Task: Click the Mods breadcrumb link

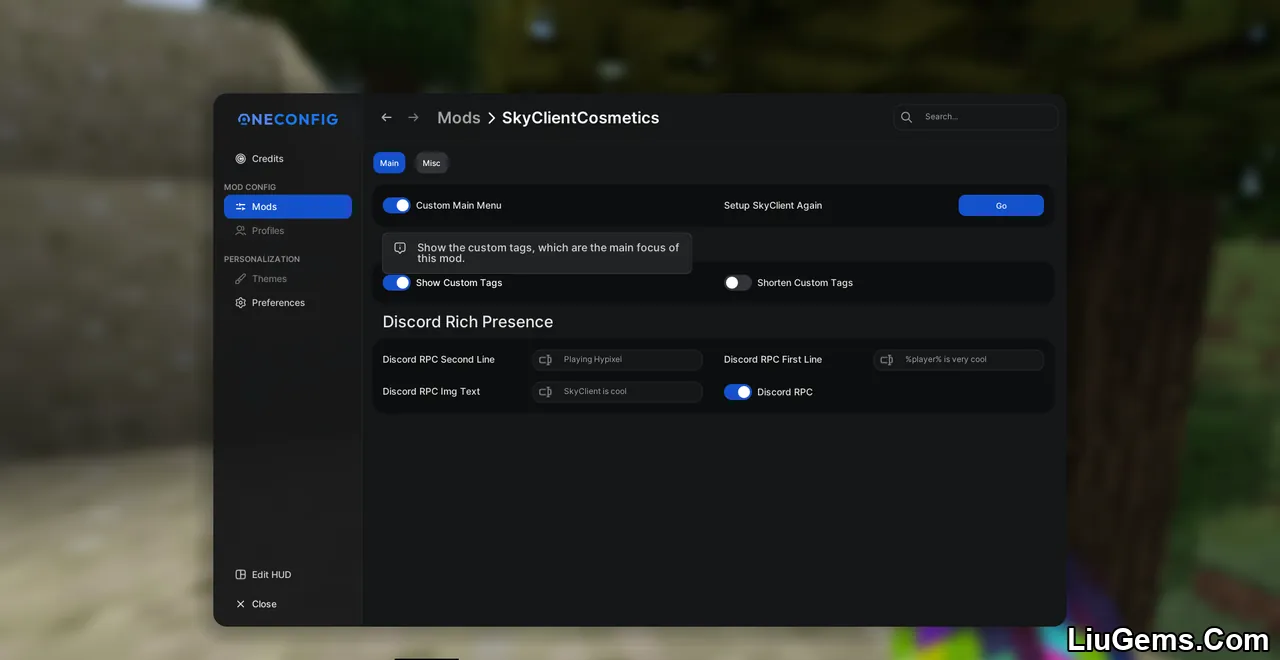Action: point(459,118)
